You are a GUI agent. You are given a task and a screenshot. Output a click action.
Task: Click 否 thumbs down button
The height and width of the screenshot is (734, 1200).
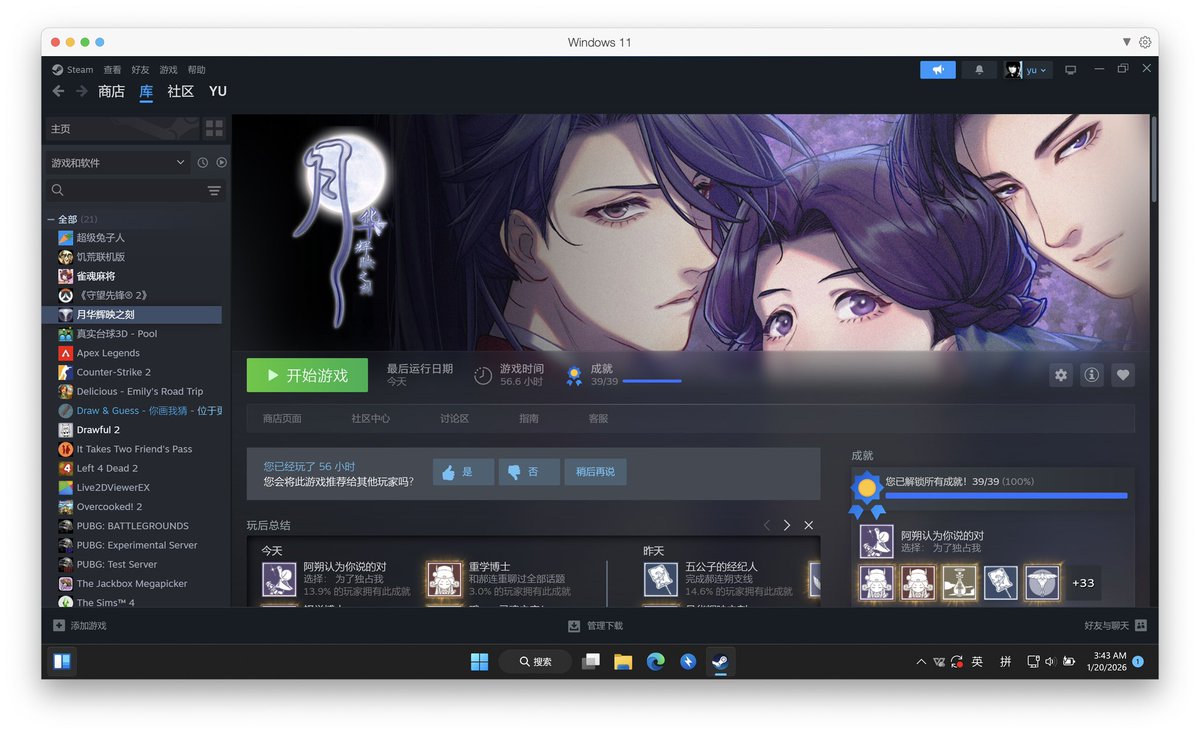tap(529, 472)
